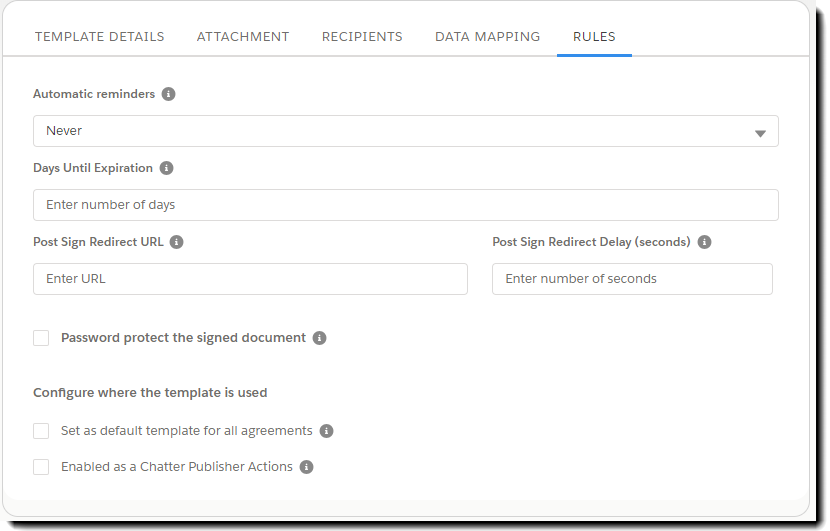
Task: Click the Rules tab
Action: [x=594, y=37]
